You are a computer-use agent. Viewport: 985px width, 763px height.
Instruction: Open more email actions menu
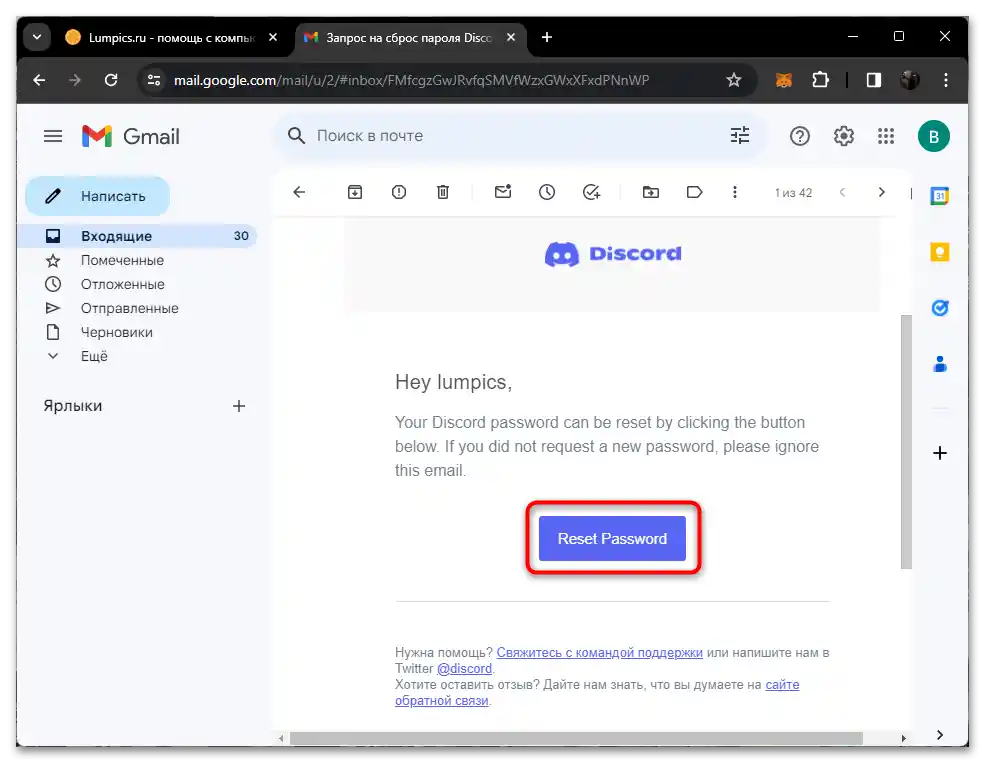(x=734, y=192)
